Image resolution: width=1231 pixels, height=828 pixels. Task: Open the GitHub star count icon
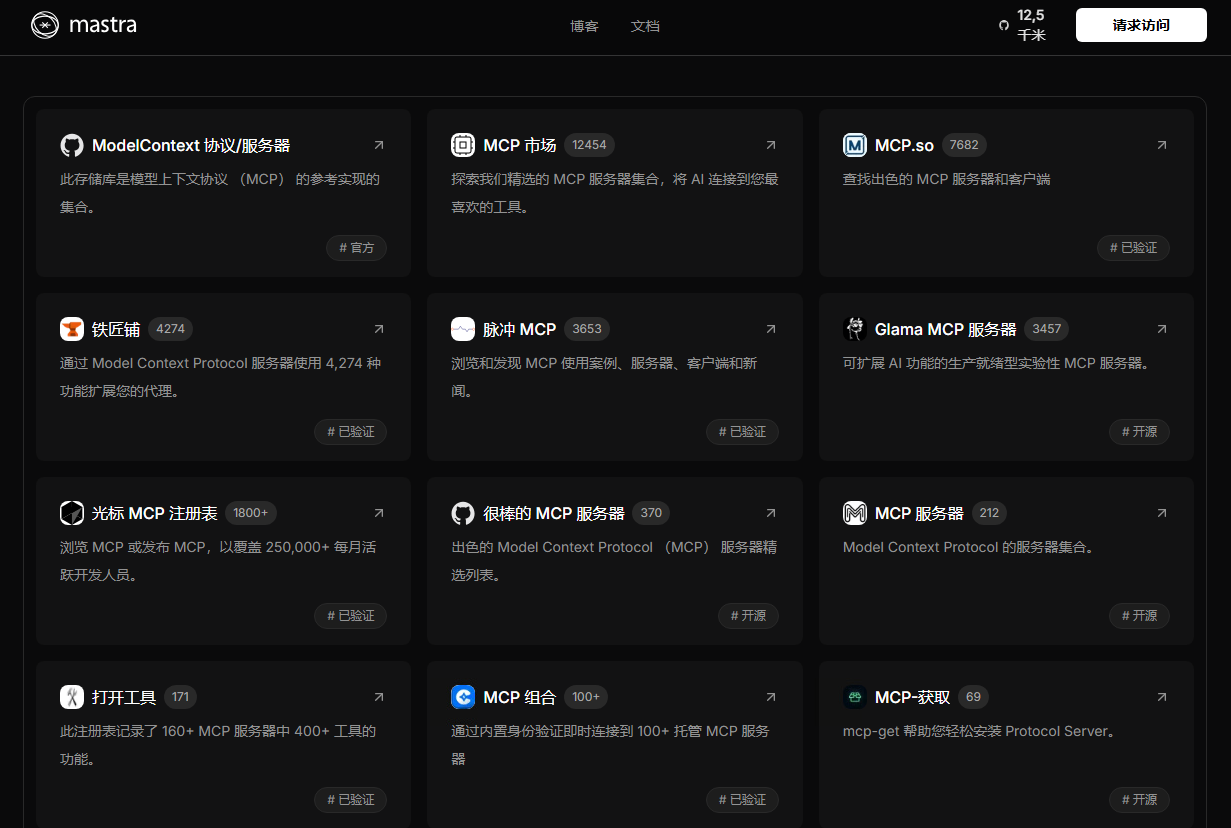pos(1004,25)
